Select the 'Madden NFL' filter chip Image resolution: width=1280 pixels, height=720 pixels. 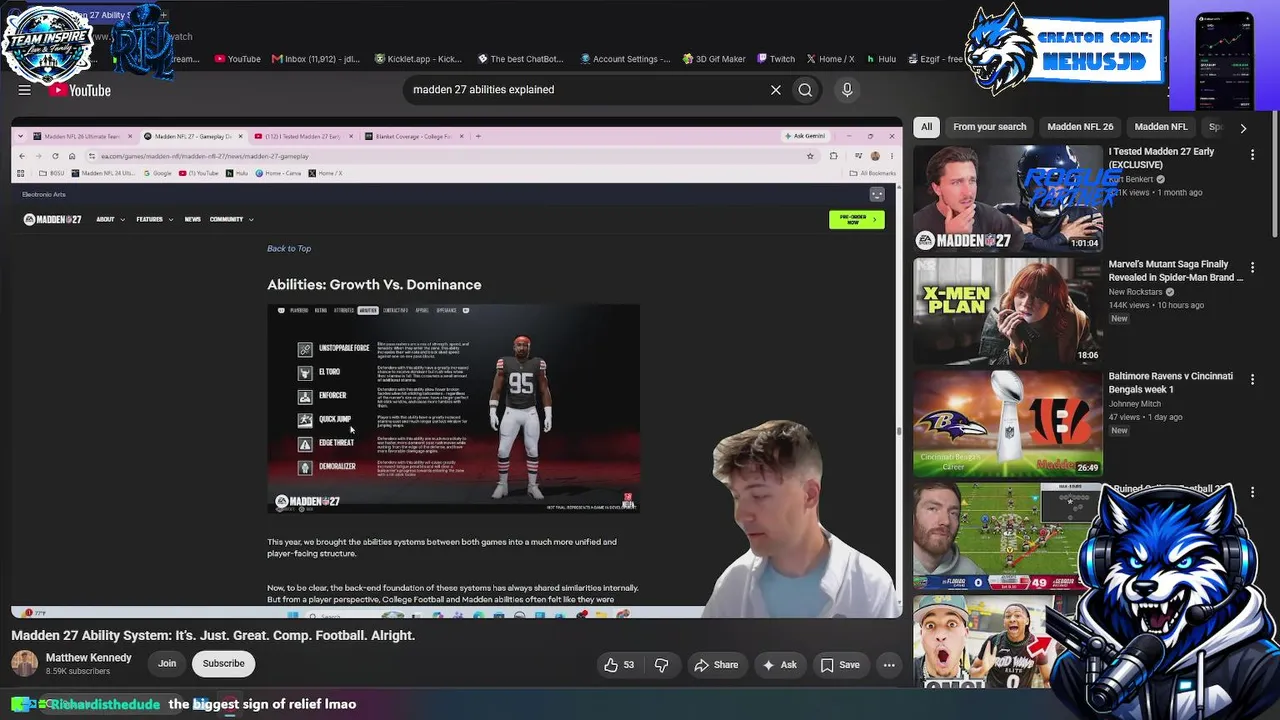point(1161,127)
